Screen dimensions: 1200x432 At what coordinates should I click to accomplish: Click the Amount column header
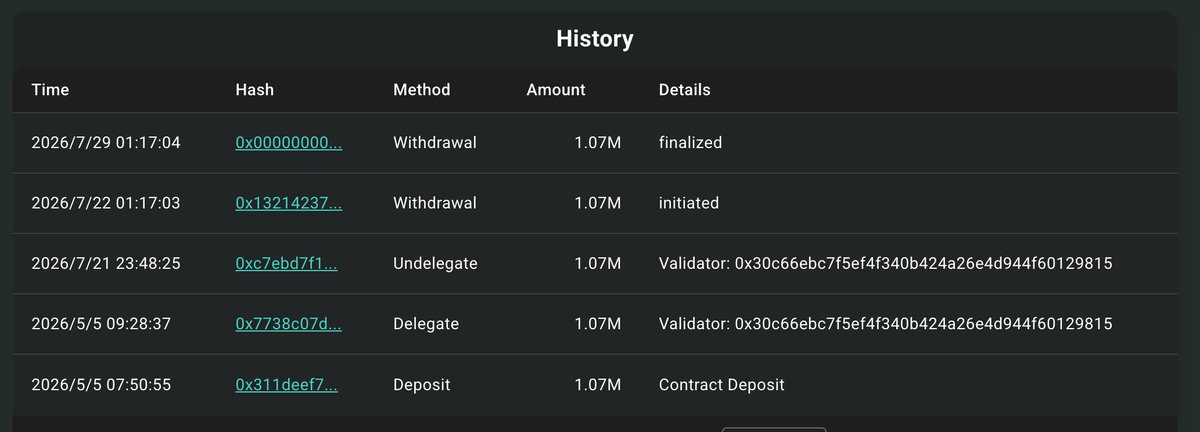pyautogui.click(x=556, y=90)
